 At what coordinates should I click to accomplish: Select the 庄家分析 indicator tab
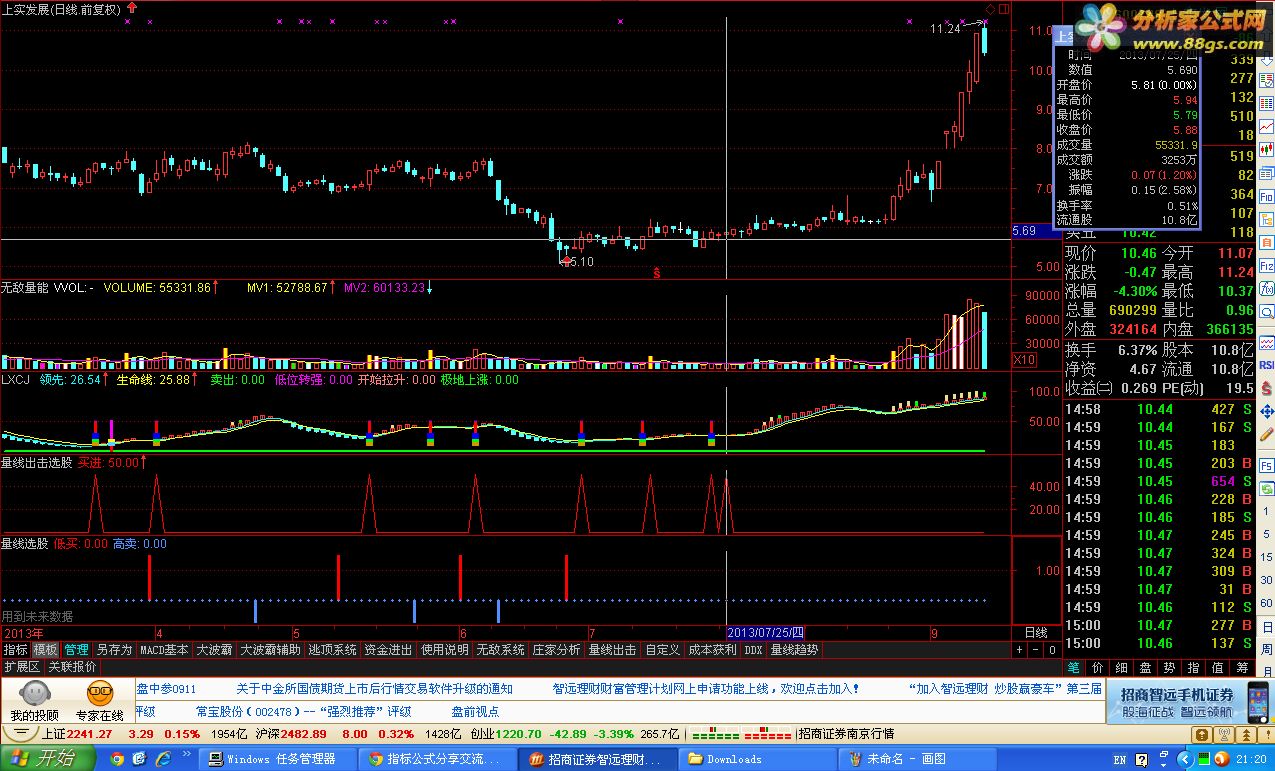point(556,650)
